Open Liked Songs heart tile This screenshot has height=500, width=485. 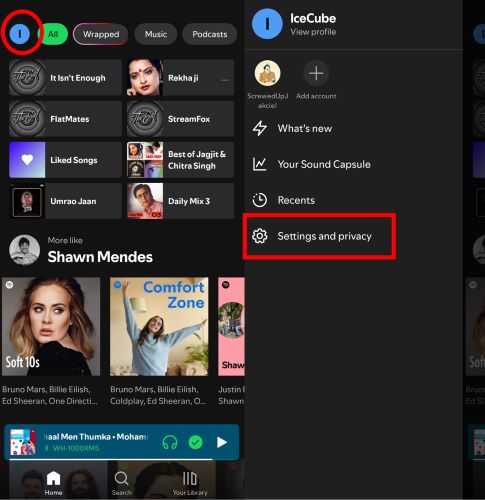click(x=65, y=160)
